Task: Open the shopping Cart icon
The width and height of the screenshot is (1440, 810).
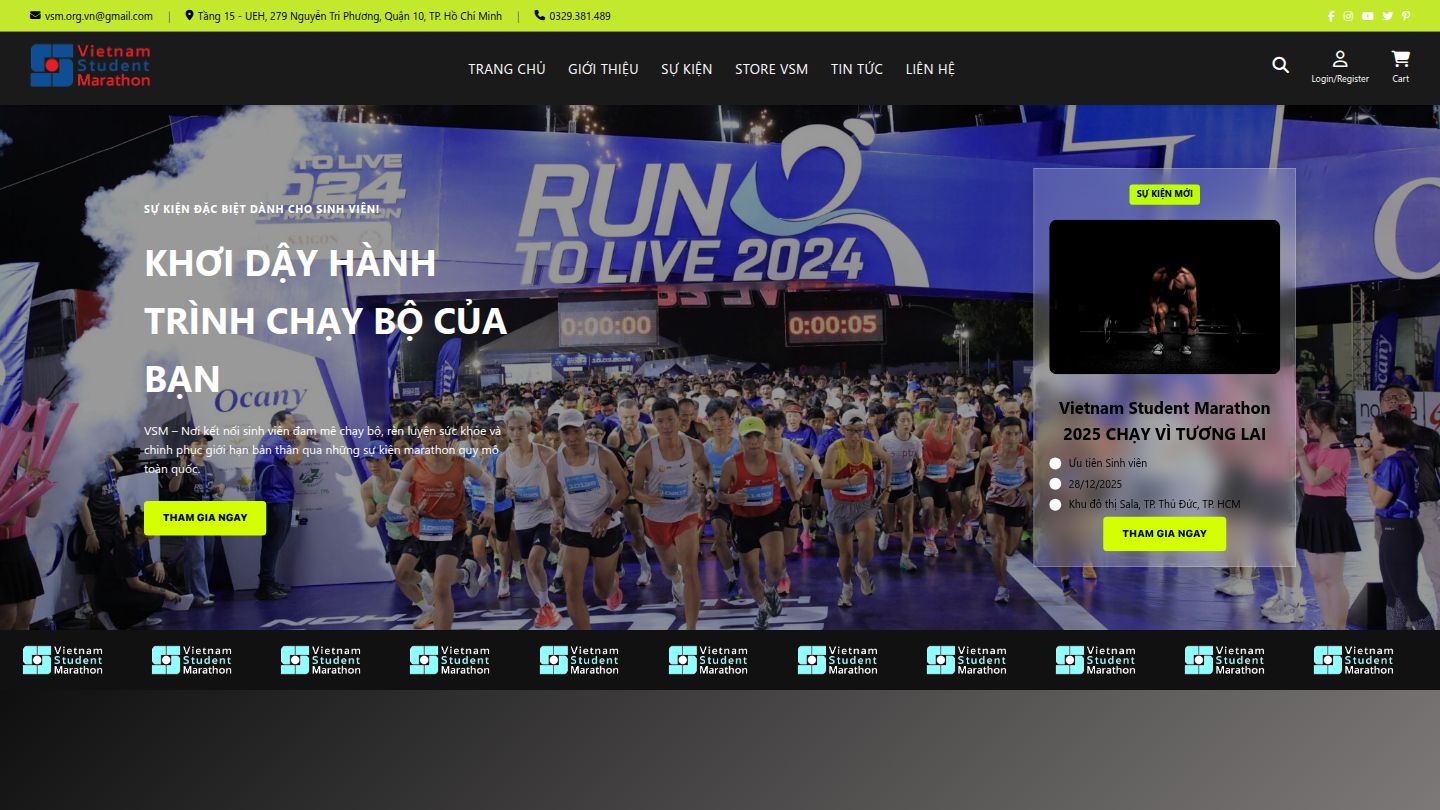Action: coord(1400,59)
